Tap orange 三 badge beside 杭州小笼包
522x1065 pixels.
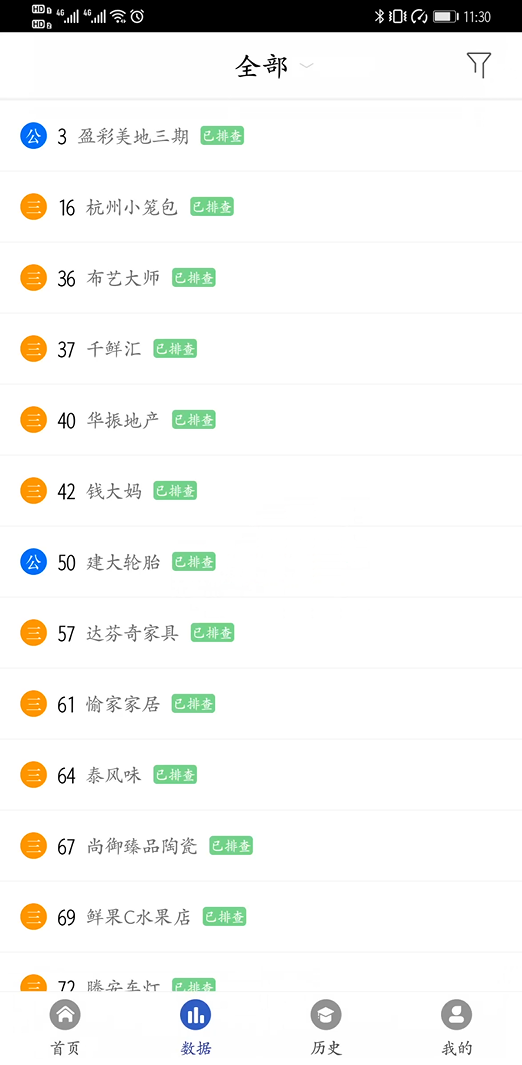tap(33, 206)
